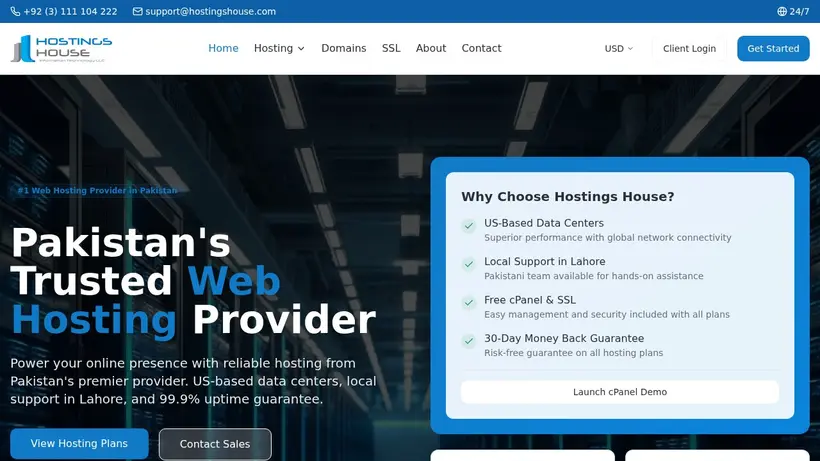Click 'Pakistani team available for hands-on assistance' text

point(594,276)
